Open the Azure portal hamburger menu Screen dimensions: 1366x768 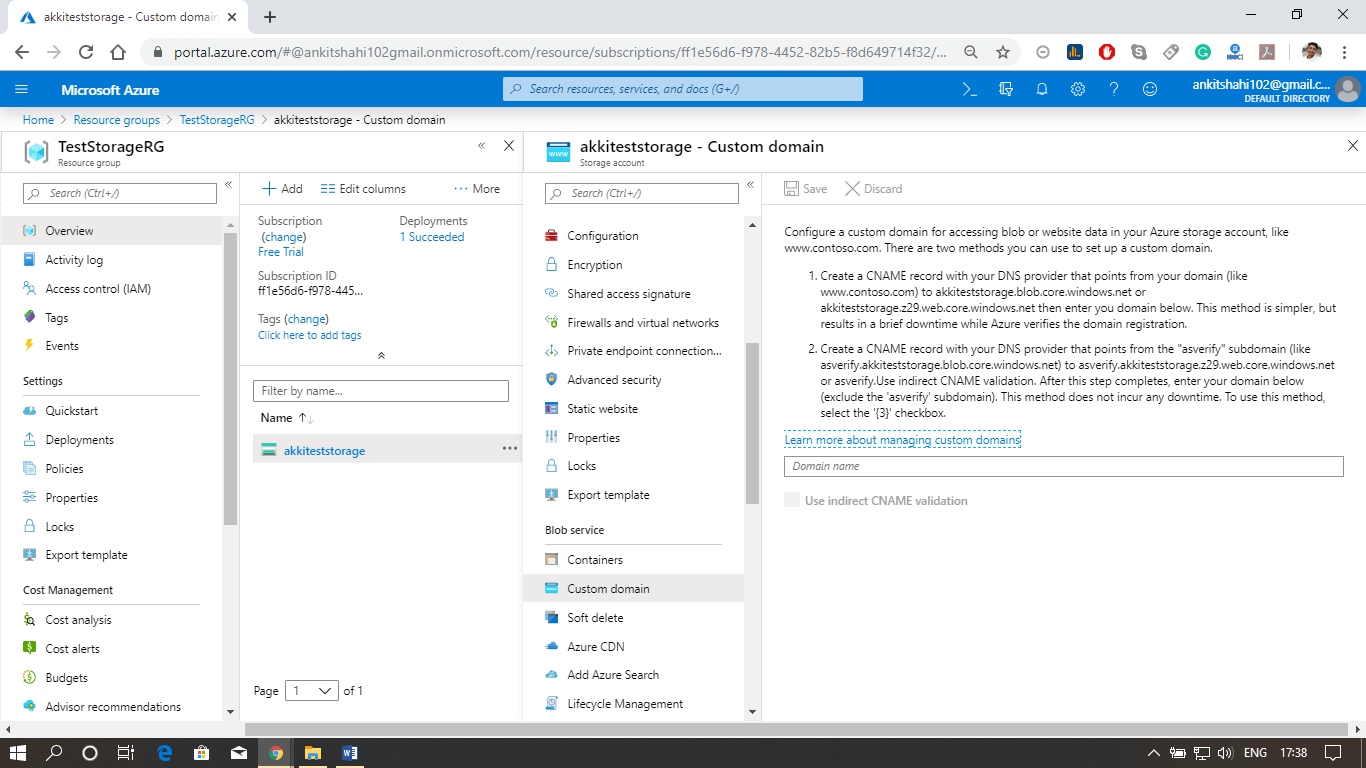click(22, 89)
